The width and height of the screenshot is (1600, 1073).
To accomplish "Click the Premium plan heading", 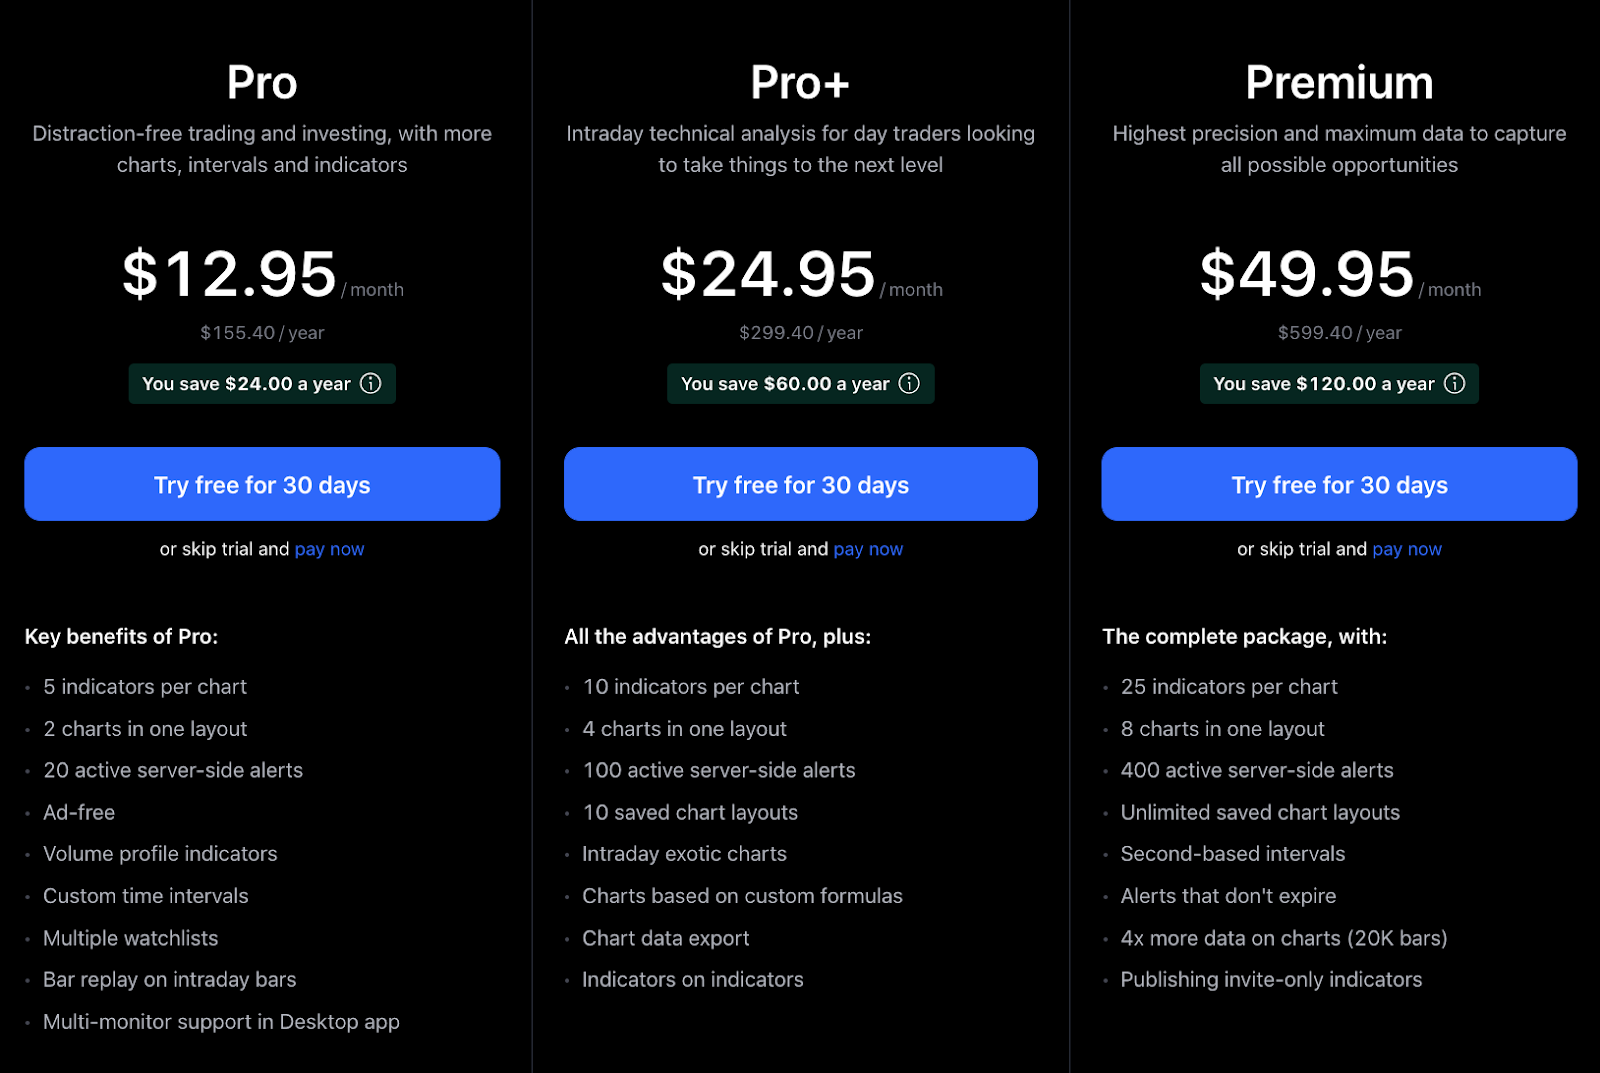I will [1339, 82].
